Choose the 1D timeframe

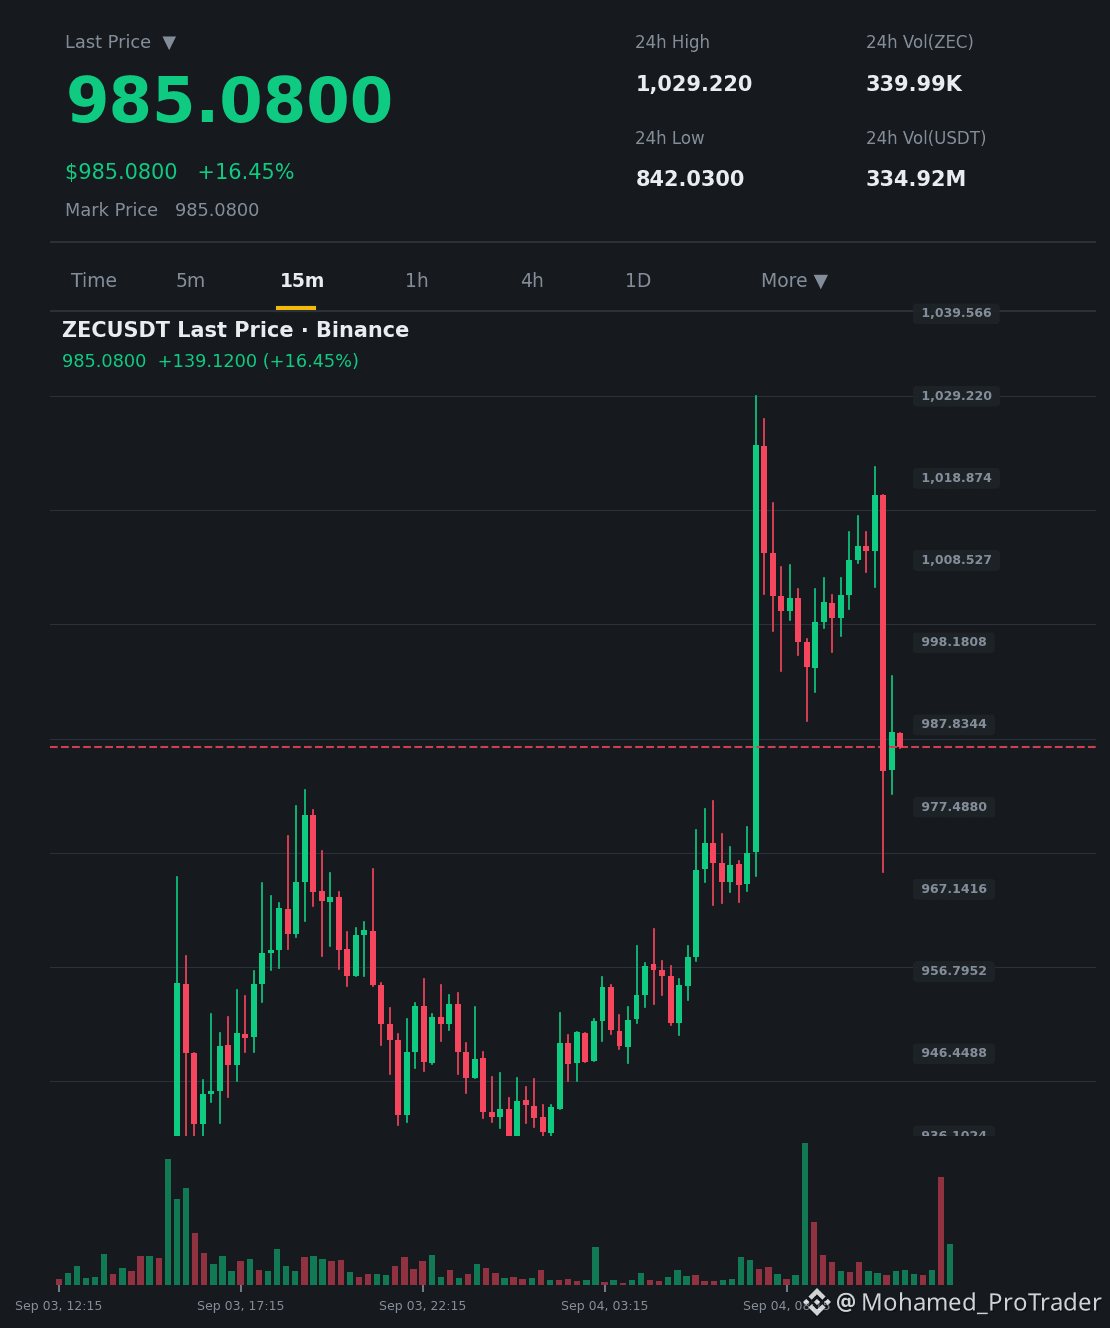(x=638, y=281)
